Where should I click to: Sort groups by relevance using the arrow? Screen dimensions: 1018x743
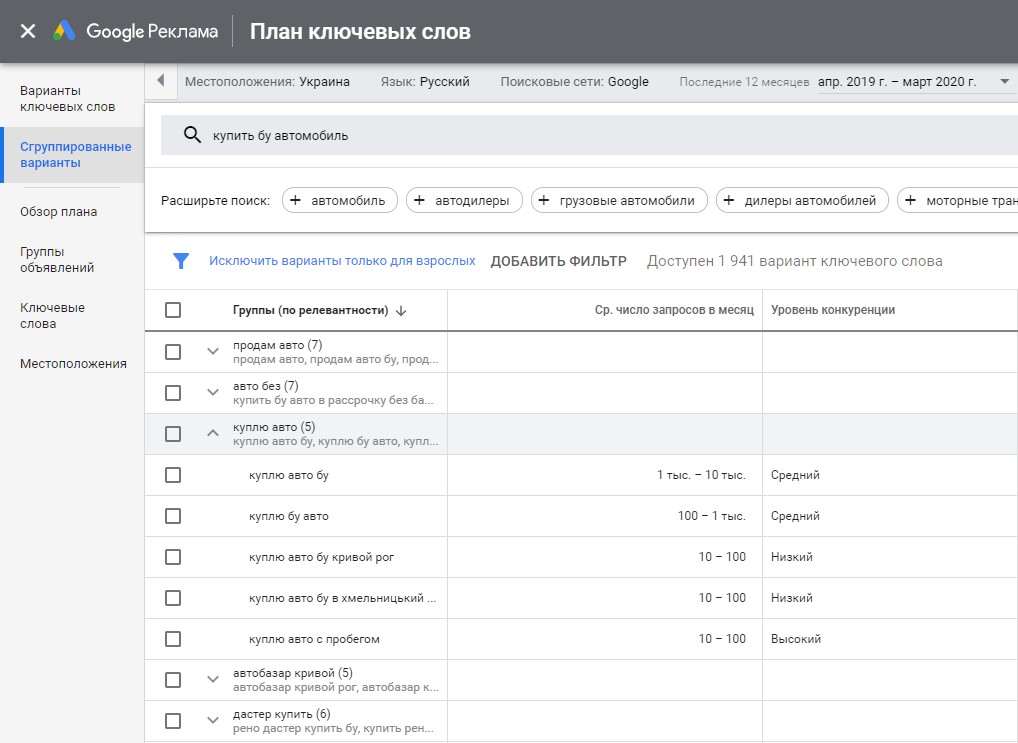click(401, 311)
